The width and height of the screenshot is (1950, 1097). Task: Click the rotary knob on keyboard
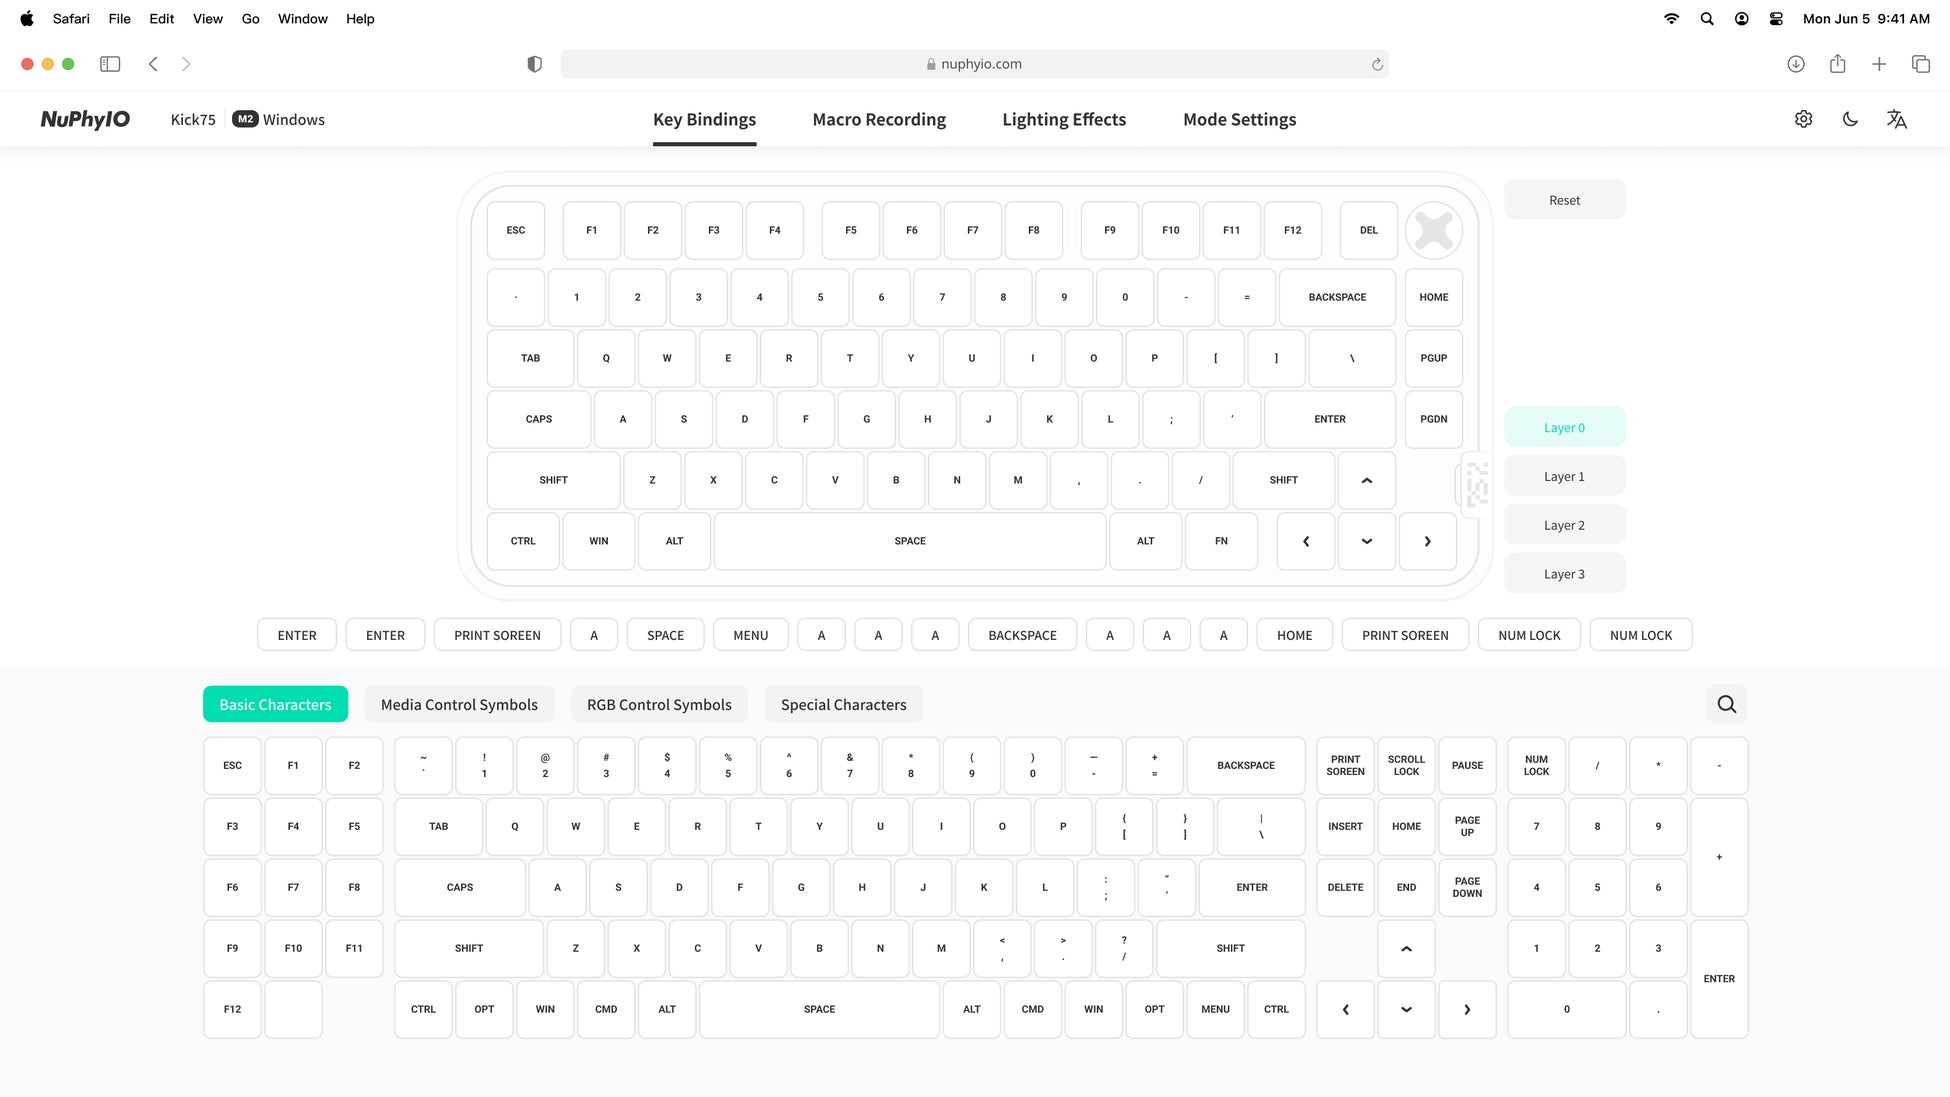pos(1433,230)
